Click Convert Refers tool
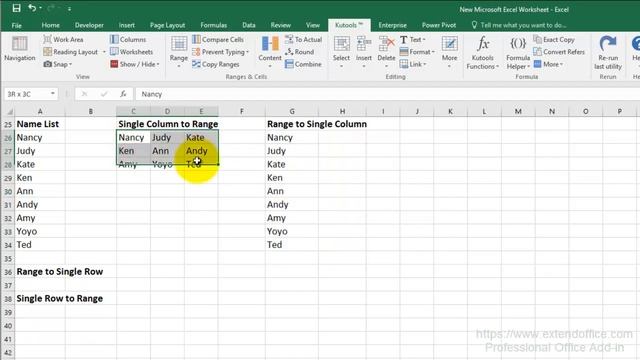The width and height of the screenshot is (640, 360). coord(559,52)
